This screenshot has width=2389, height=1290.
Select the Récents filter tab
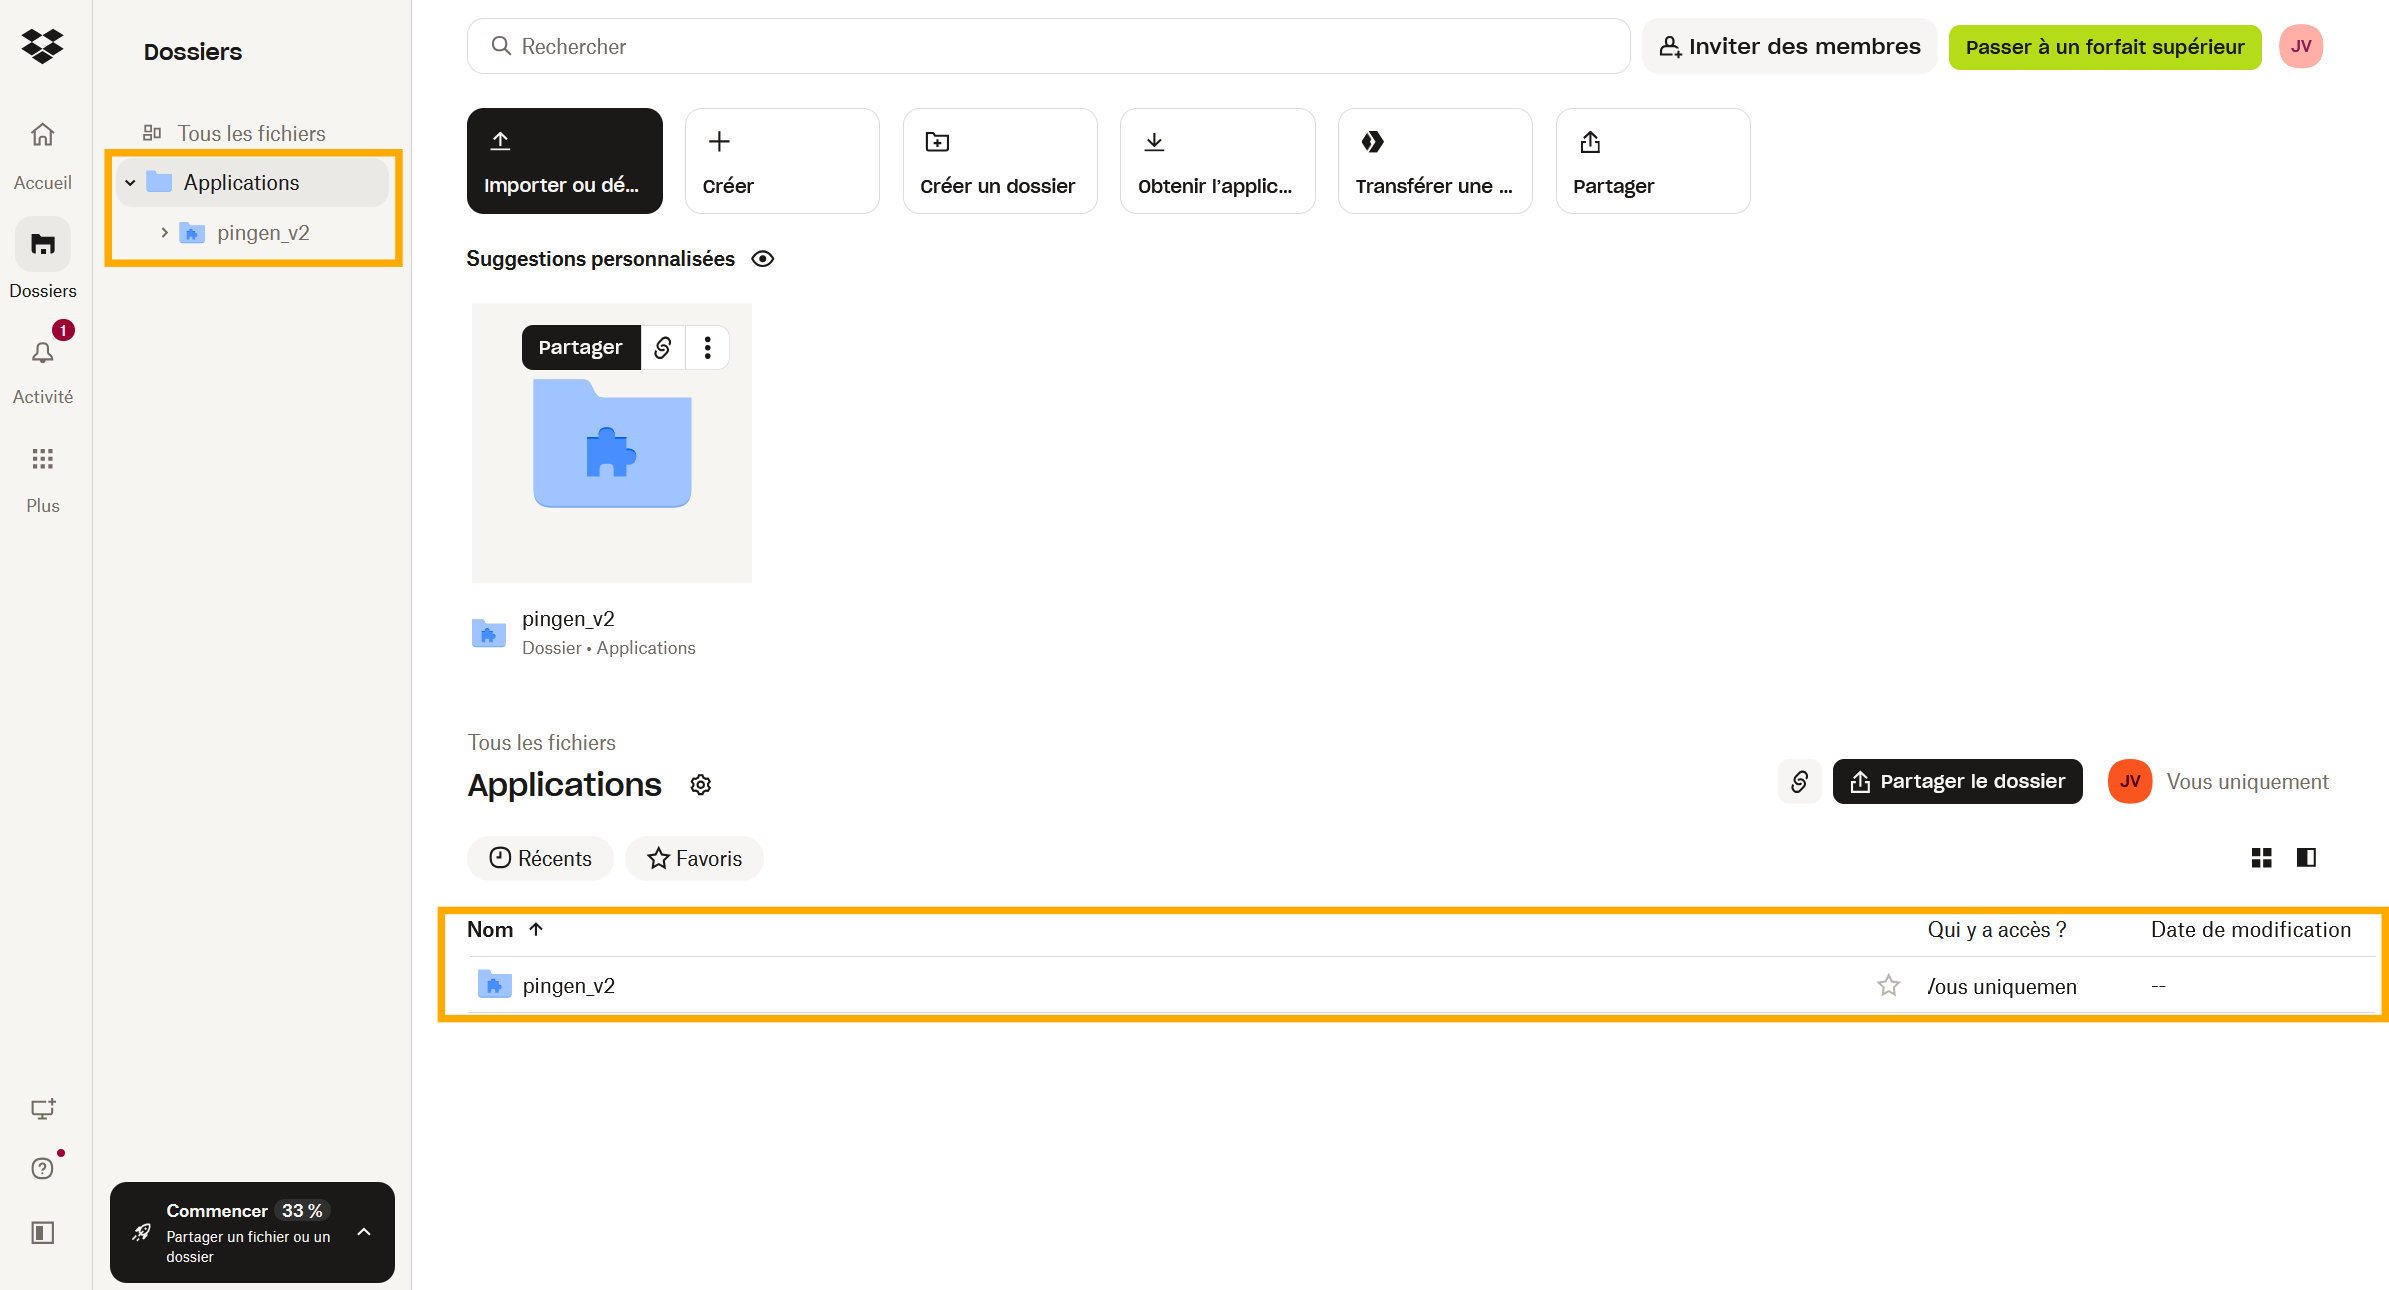(x=540, y=858)
